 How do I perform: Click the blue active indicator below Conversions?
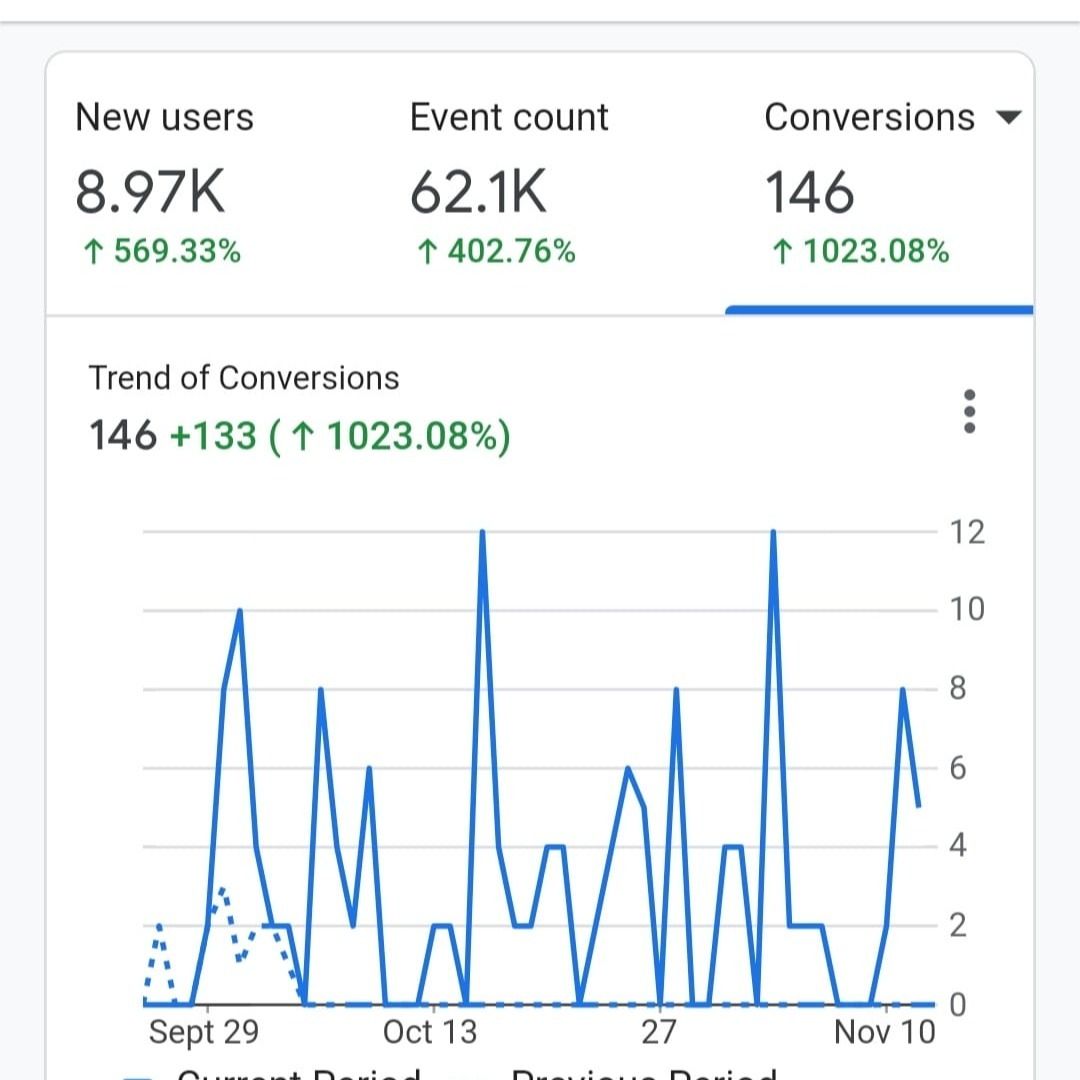coord(879,310)
